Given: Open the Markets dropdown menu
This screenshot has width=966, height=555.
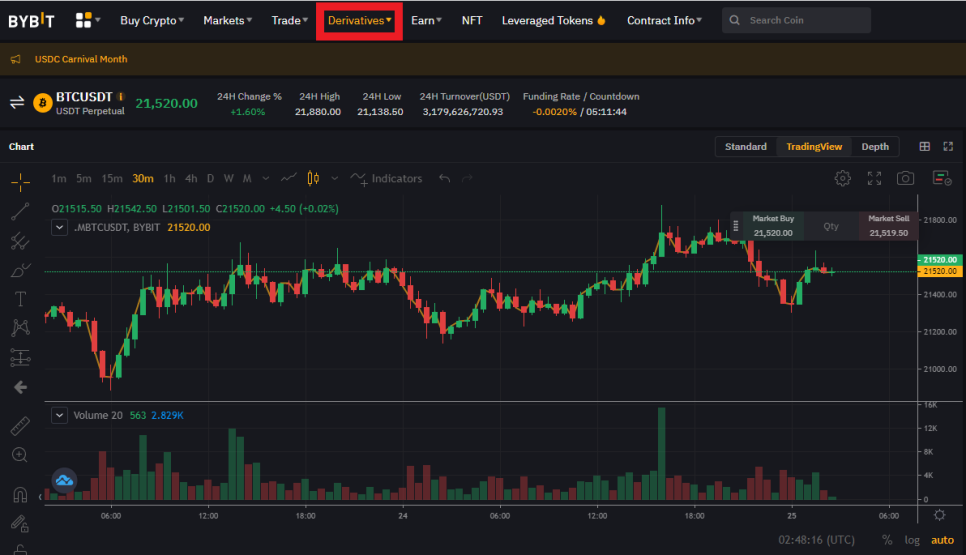Looking at the screenshot, I should [x=227, y=20].
